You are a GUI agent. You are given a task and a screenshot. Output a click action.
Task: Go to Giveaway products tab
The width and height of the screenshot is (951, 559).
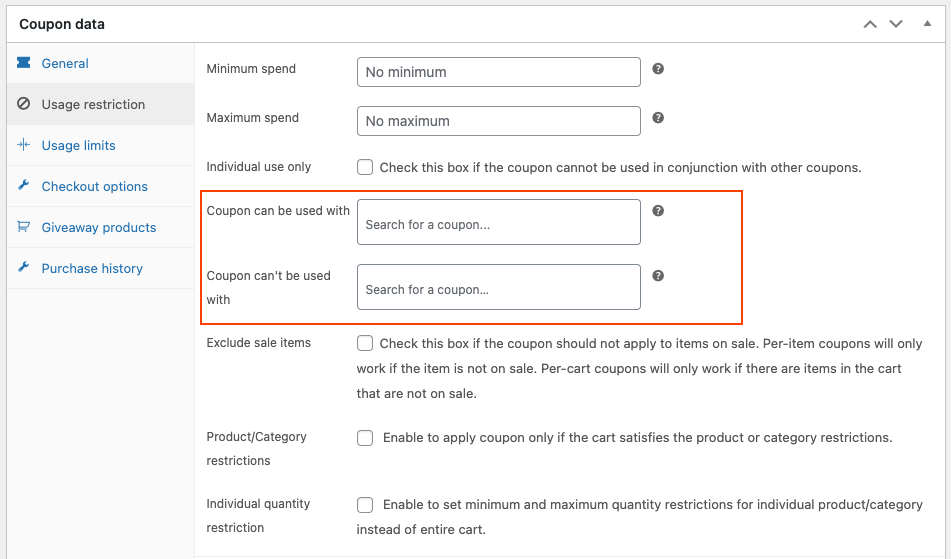click(x=101, y=227)
